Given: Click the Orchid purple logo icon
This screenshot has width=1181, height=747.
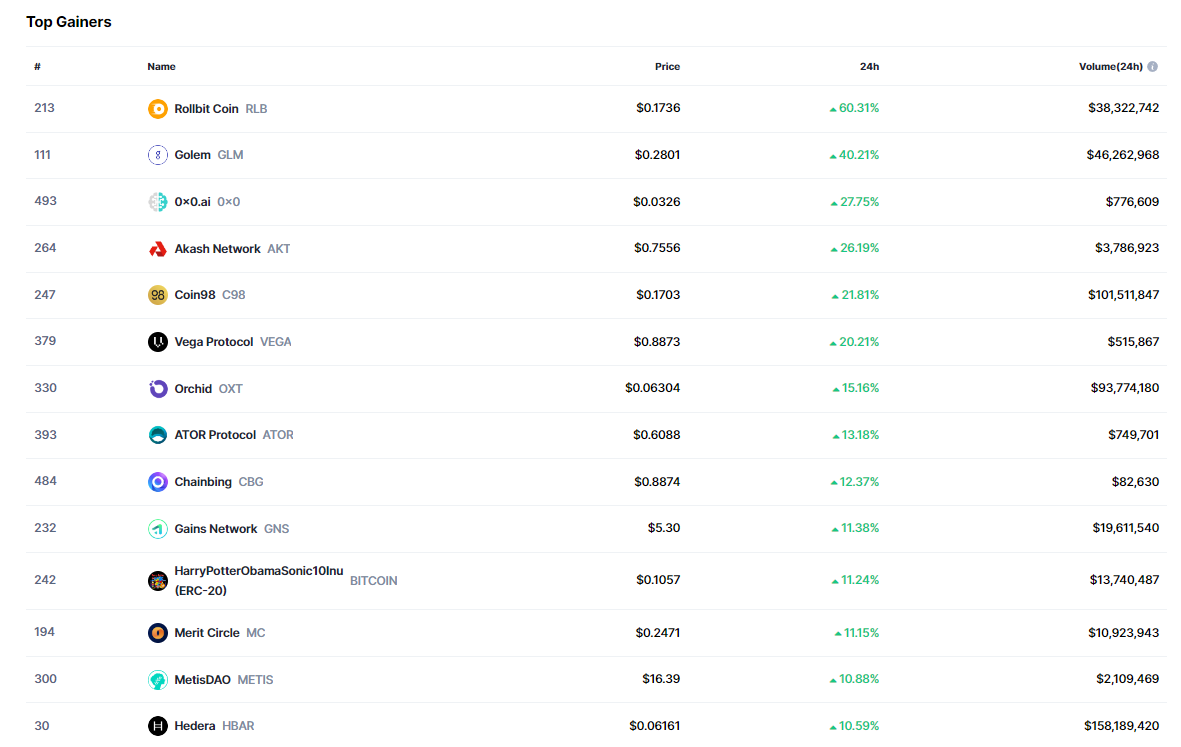Looking at the screenshot, I should 158,389.
